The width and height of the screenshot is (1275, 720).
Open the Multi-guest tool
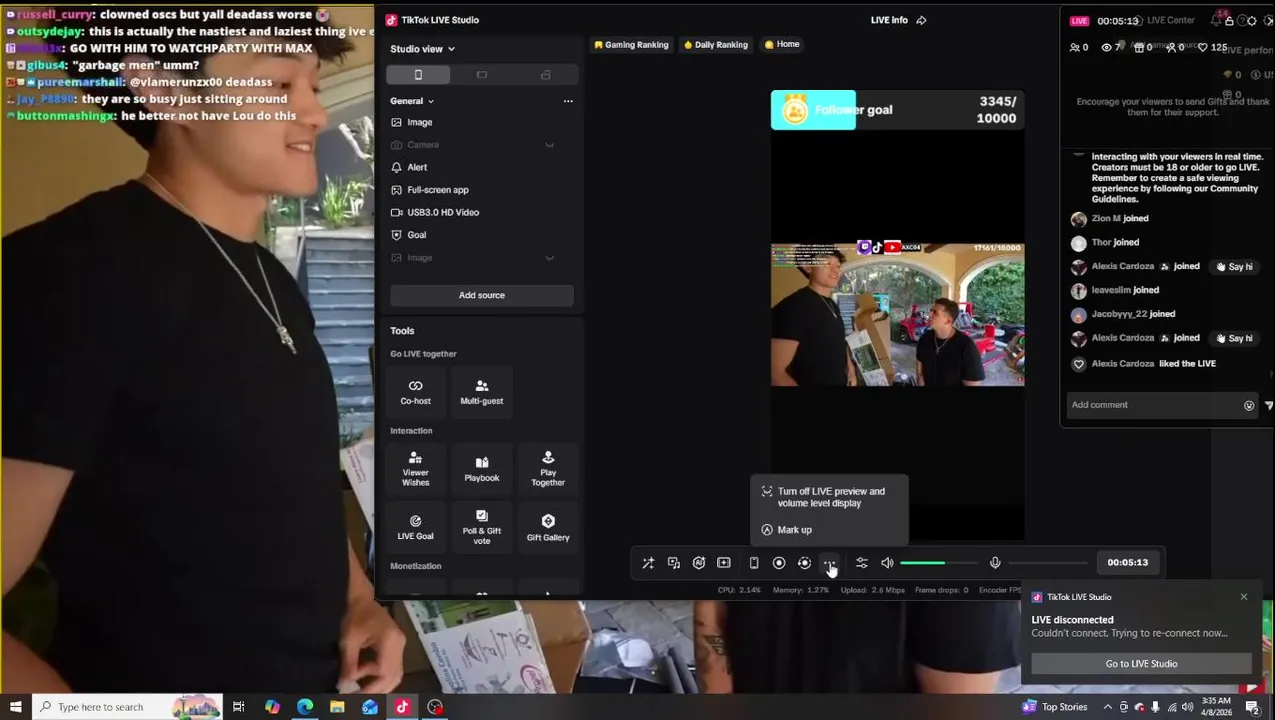click(482, 392)
